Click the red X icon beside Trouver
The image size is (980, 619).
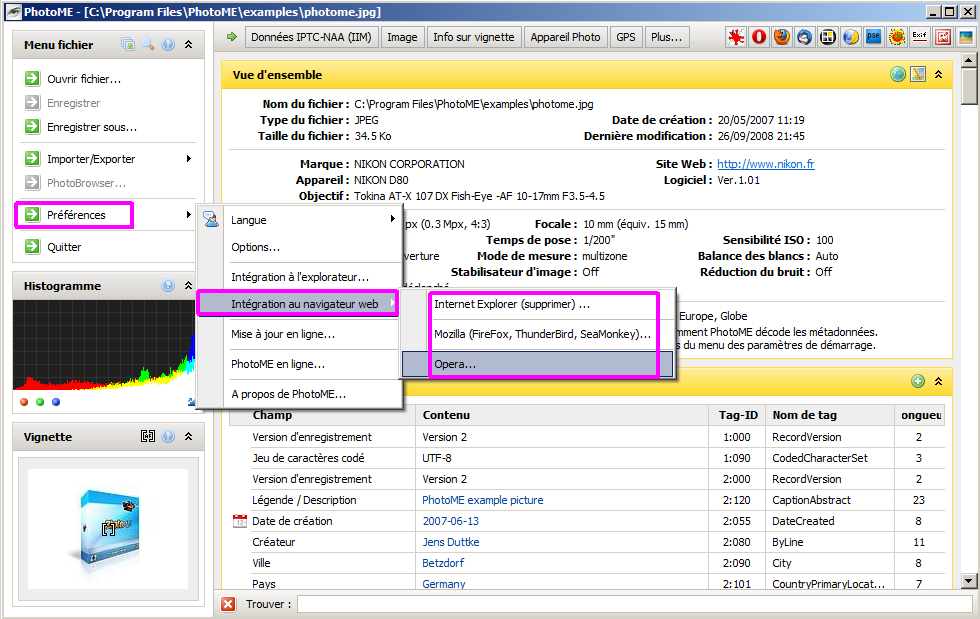(x=228, y=604)
